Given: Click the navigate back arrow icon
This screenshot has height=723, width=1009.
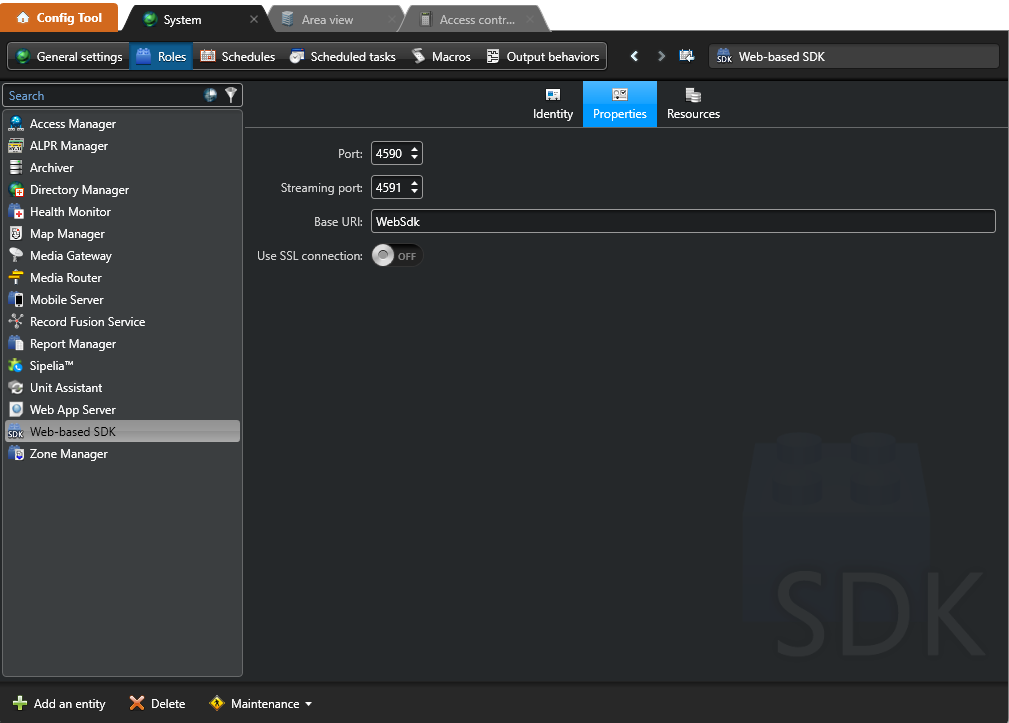Looking at the screenshot, I should click(x=634, y=57).
